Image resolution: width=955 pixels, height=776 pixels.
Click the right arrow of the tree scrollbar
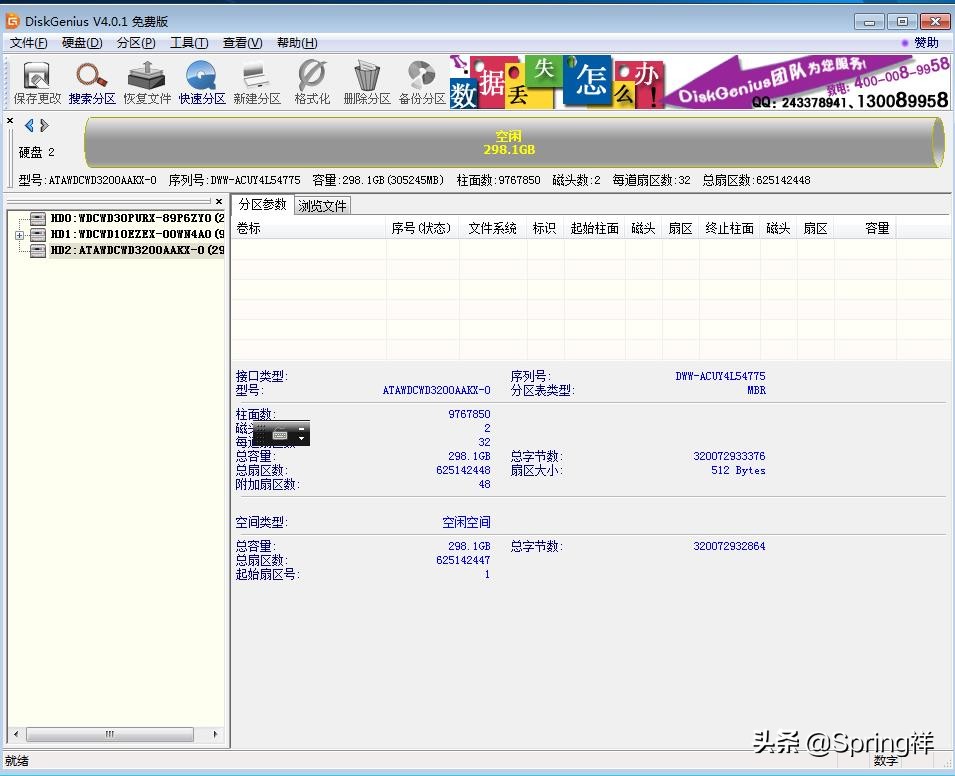[214, 734]
